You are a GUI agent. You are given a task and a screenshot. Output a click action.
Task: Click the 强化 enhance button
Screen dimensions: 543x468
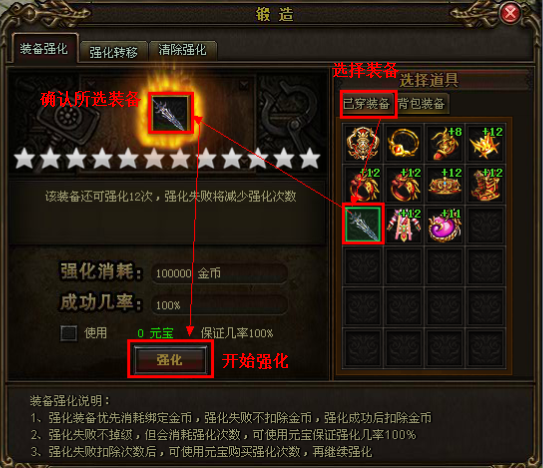click(170, 359)
